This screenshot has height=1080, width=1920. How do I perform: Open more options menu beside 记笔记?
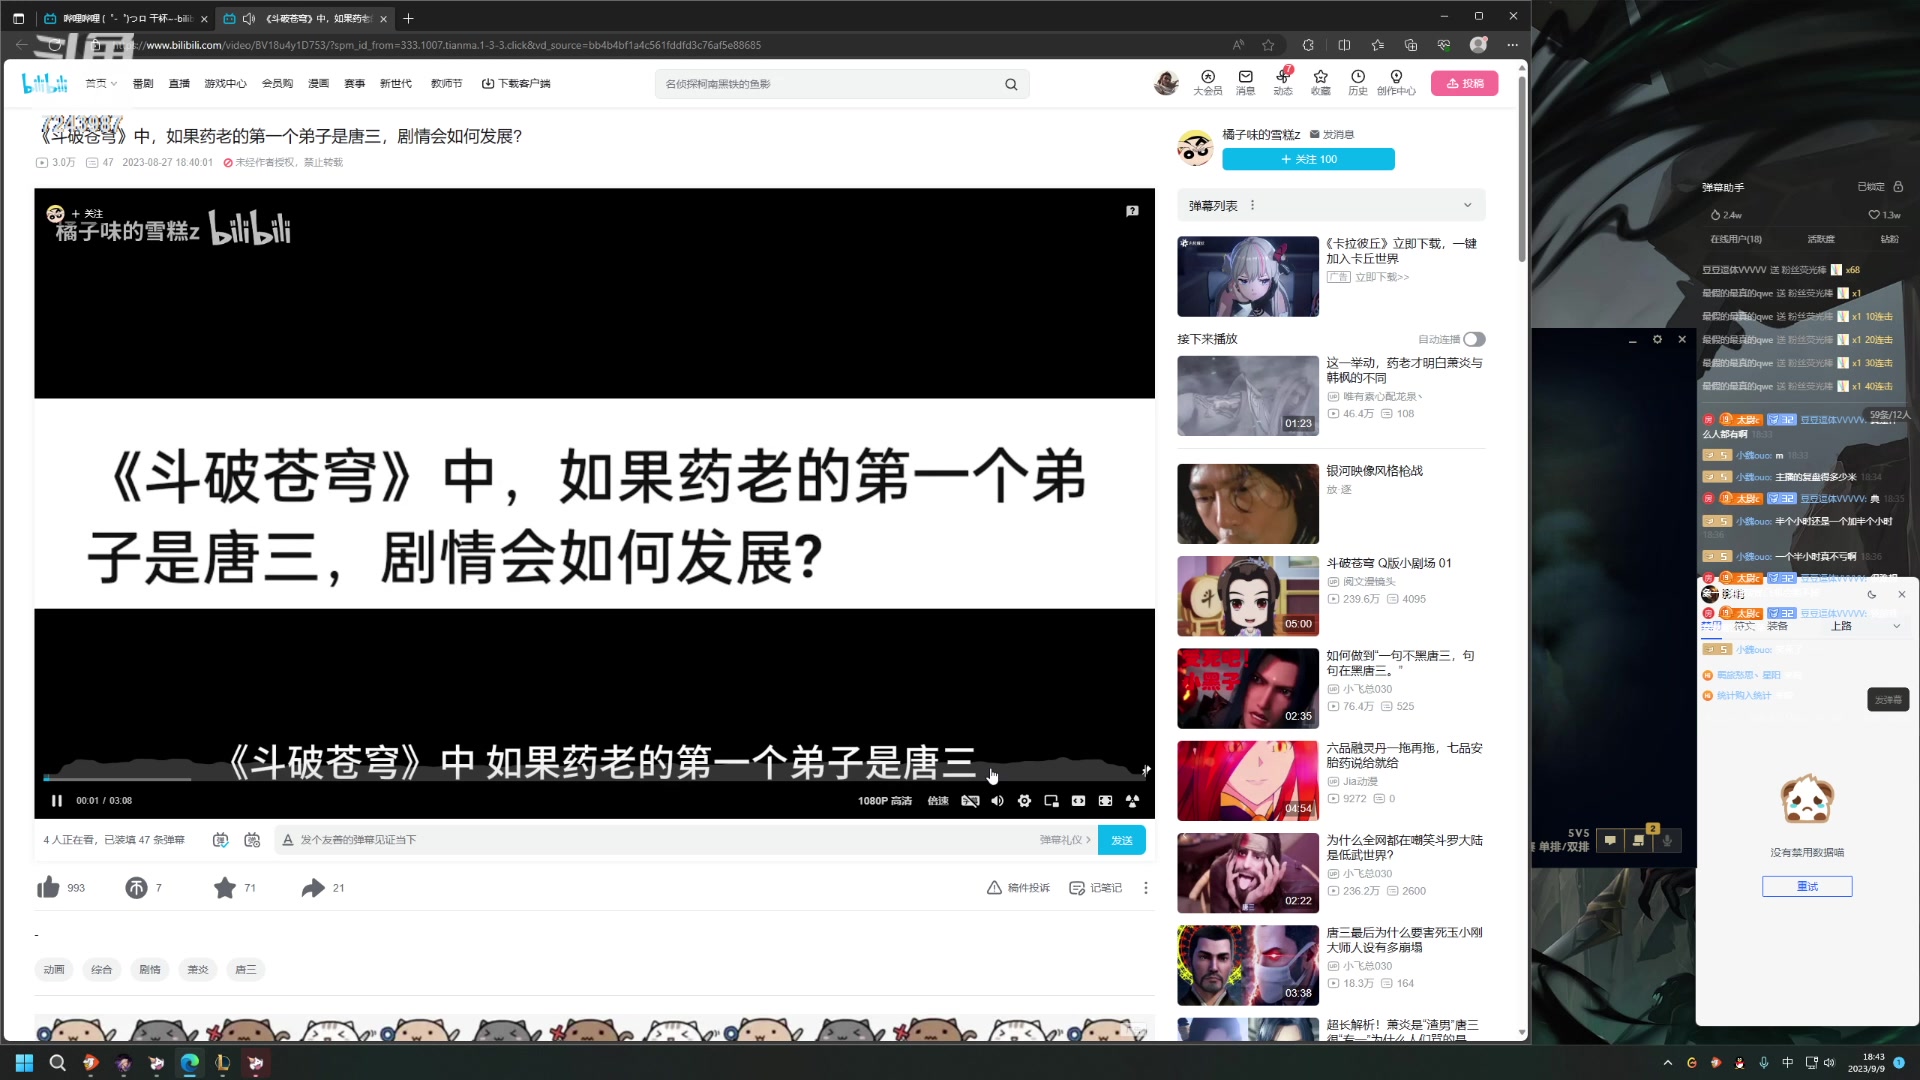click(1146, 888)
